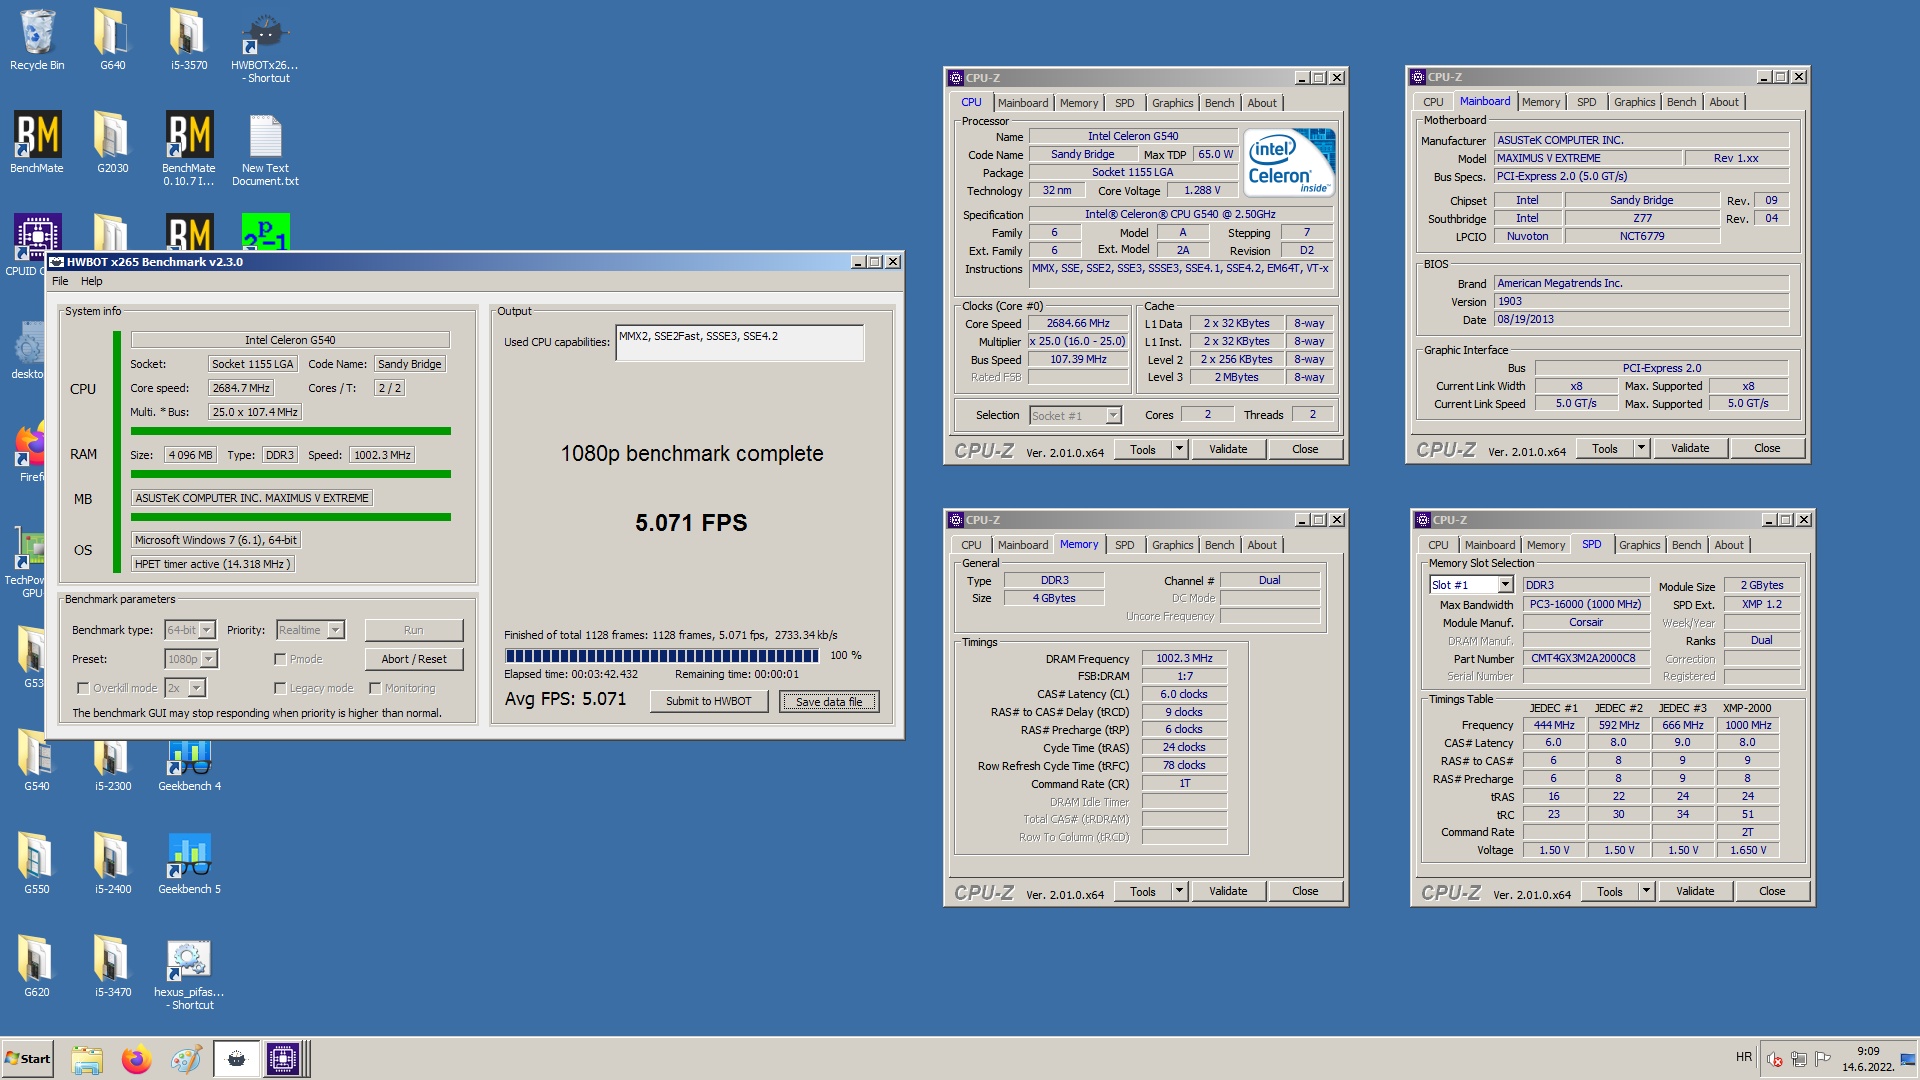Open the Benchmark type 64-bit dropdown
Image resolution: width=1920 pixels, height=1080 pixels.
(x=207, y=630)
